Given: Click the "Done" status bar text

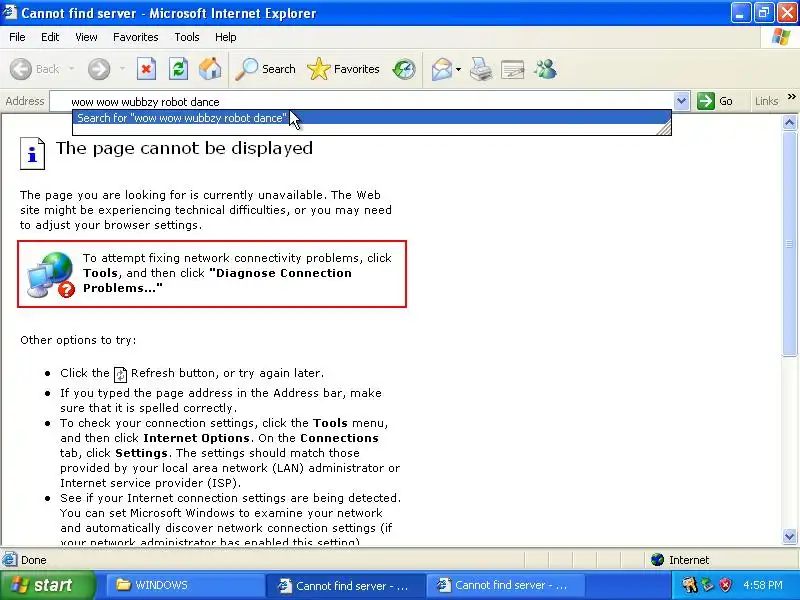Looking at the screenshot, I should tap(34, 560).
